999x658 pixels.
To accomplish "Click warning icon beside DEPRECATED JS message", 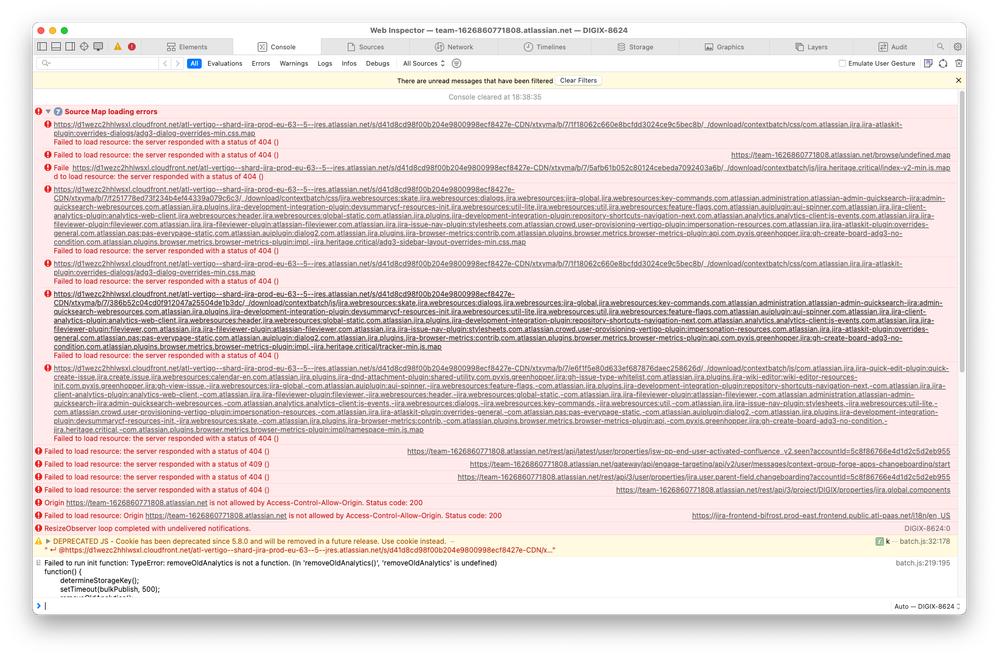I will [38, 541].
